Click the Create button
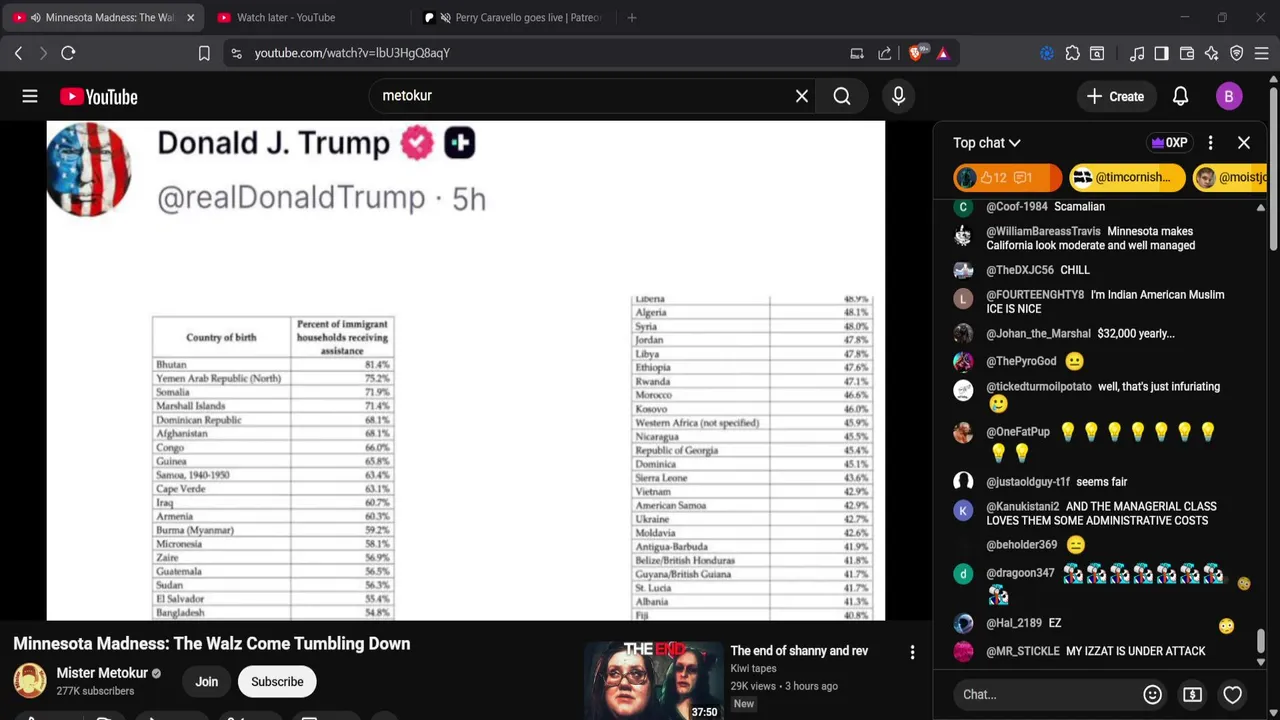 1116,96
